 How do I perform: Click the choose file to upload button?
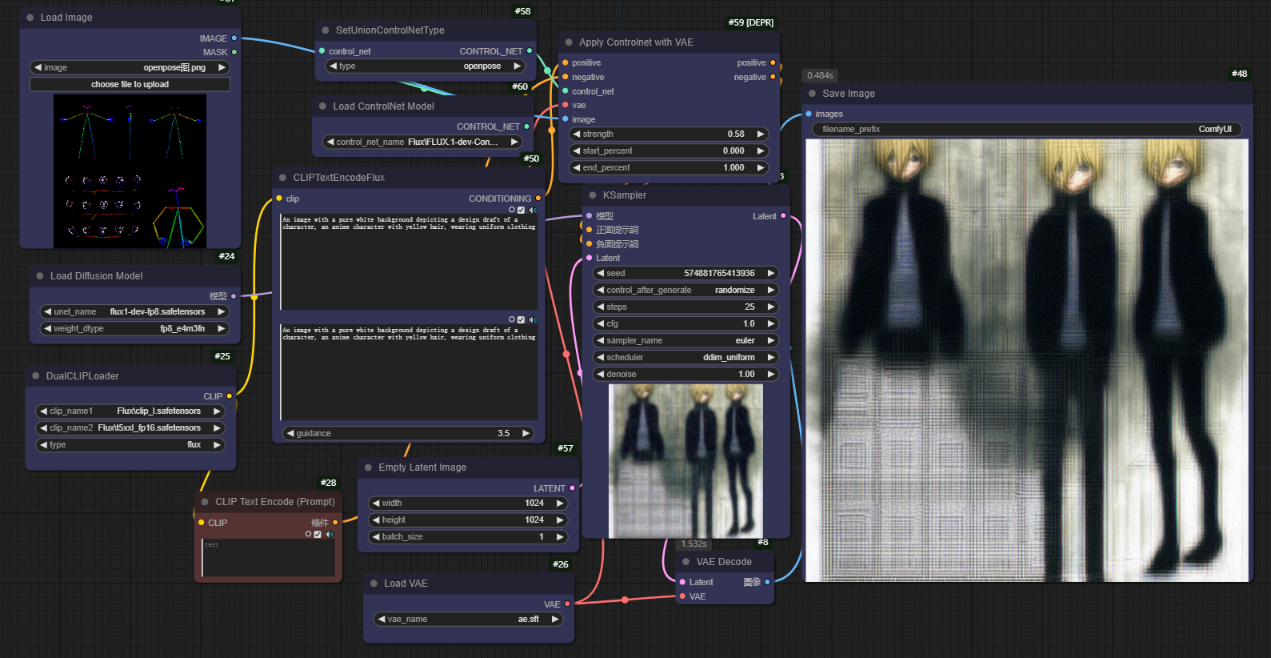[x=130, y=84]
